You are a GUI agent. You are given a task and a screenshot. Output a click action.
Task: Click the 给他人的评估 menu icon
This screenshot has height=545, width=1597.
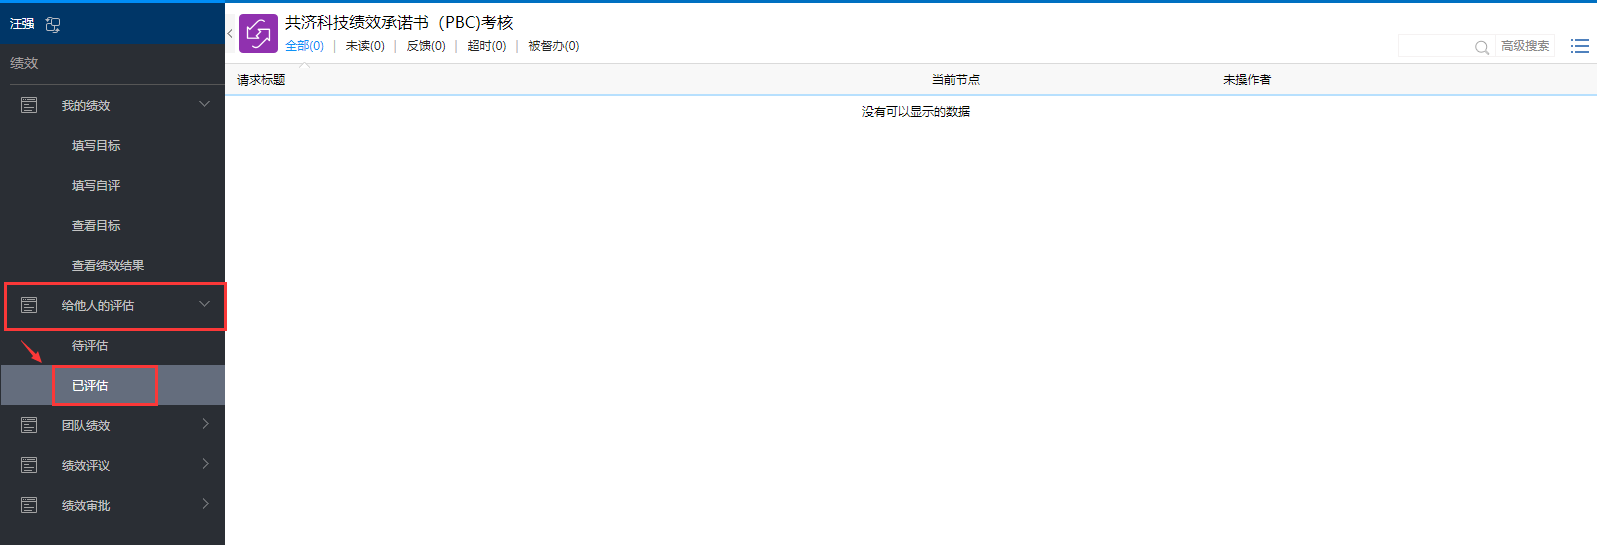pyautogui.click(x=29, y=305)
